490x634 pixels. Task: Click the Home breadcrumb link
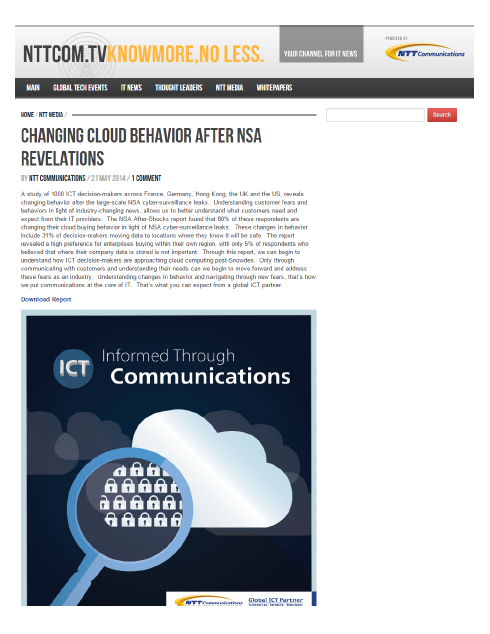(27, 115)
